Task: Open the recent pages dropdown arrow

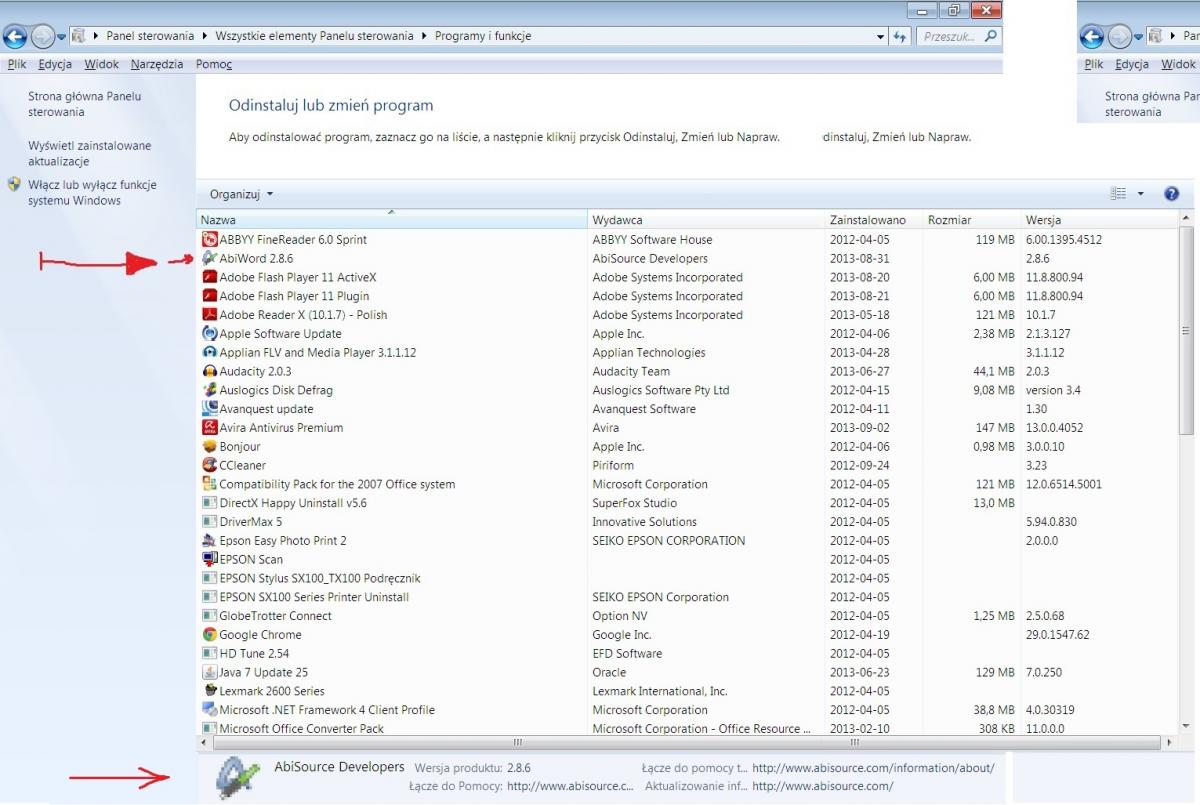Action: pyautogui.click(x=62, y=37)
